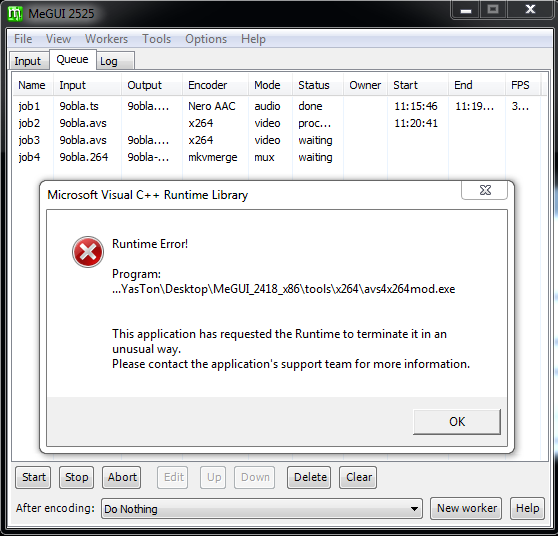The width and height of the screenshot is (558, 536).
Task: Click the Start button for the queue
Action: pyautogui.click(x=33, y=477)
